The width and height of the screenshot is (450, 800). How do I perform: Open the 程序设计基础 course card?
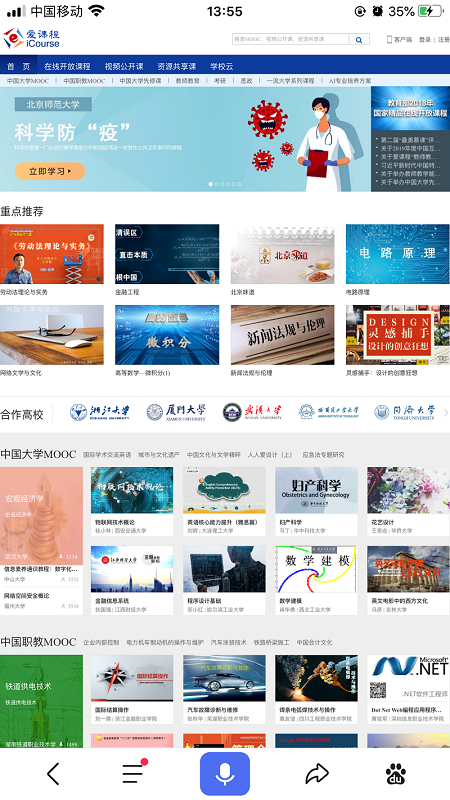(x=224, y=580)
